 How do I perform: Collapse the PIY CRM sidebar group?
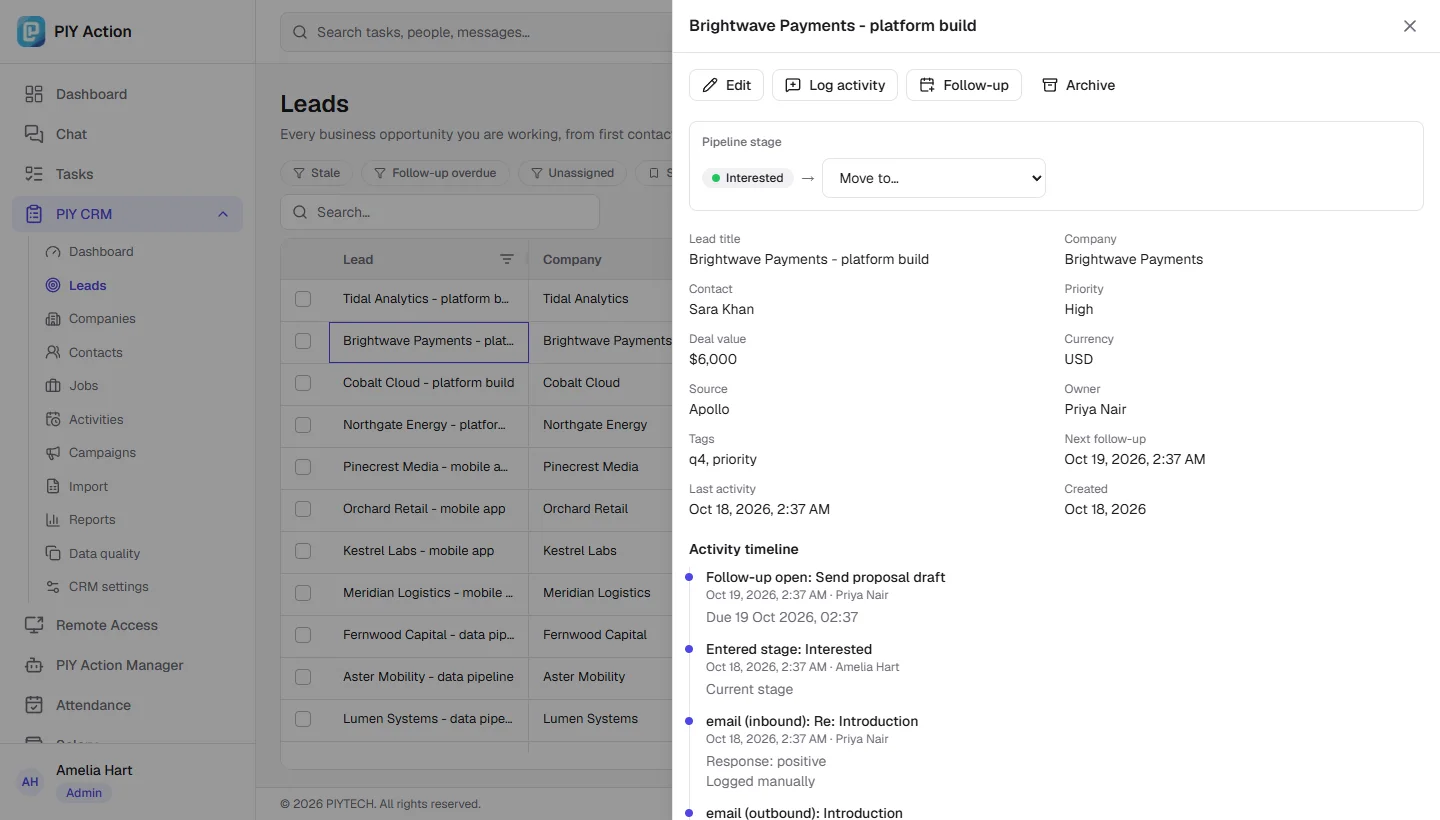(x=223, y=214)
